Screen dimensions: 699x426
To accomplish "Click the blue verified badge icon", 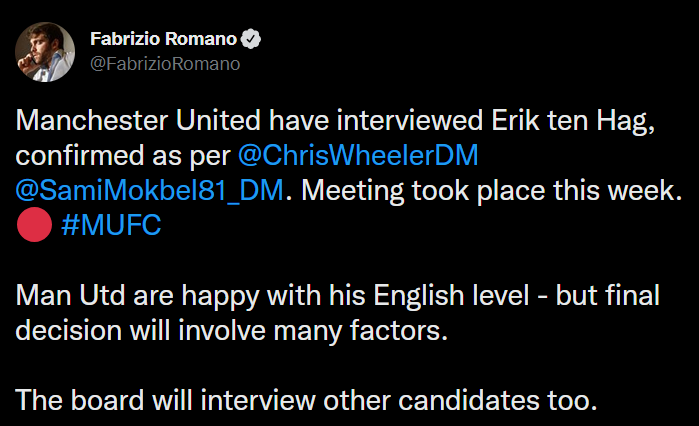I will tap(251, 39).
